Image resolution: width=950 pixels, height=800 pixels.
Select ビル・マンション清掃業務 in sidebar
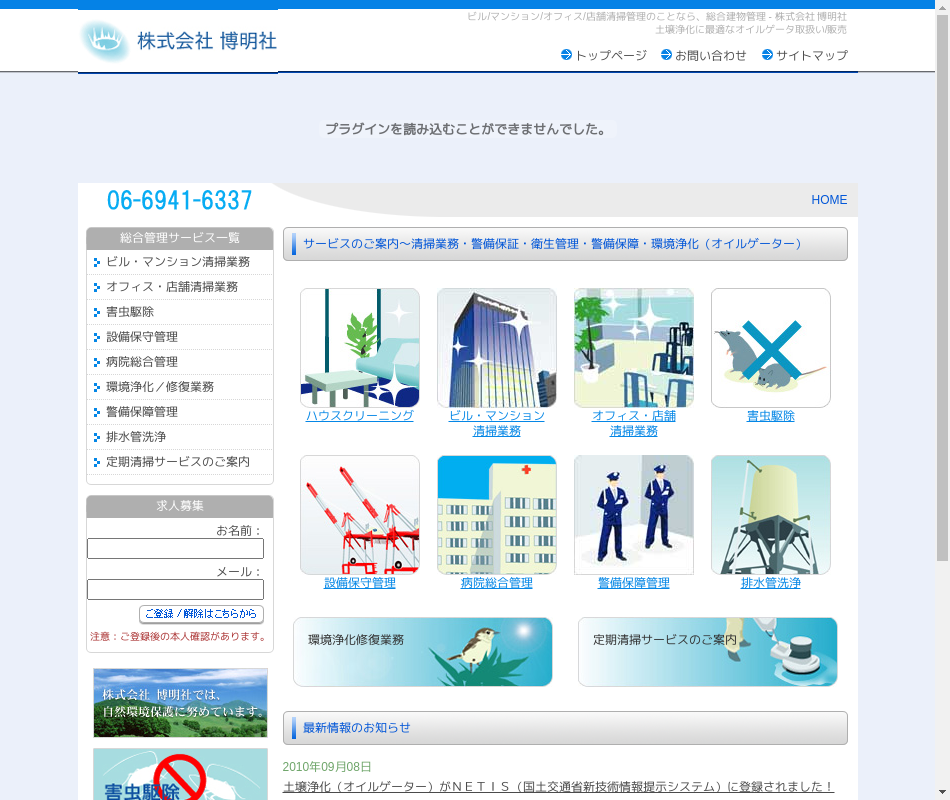tap(178, 262)
